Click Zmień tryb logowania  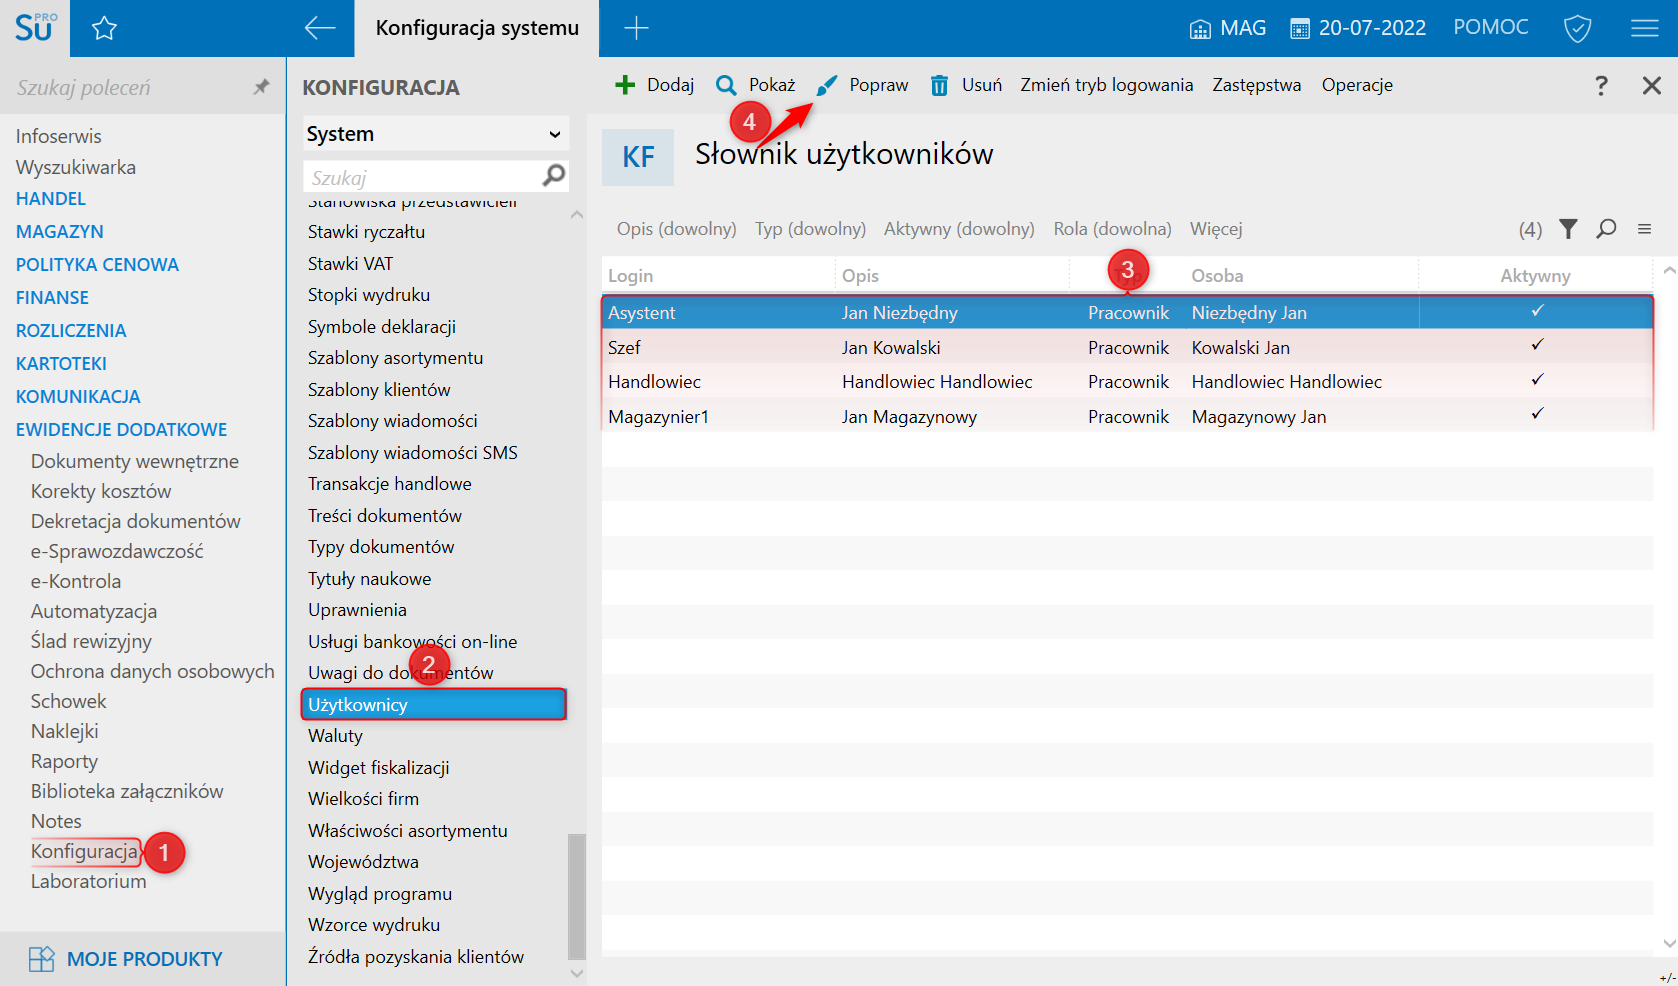pyautogui.click(x=1106, y=85)
